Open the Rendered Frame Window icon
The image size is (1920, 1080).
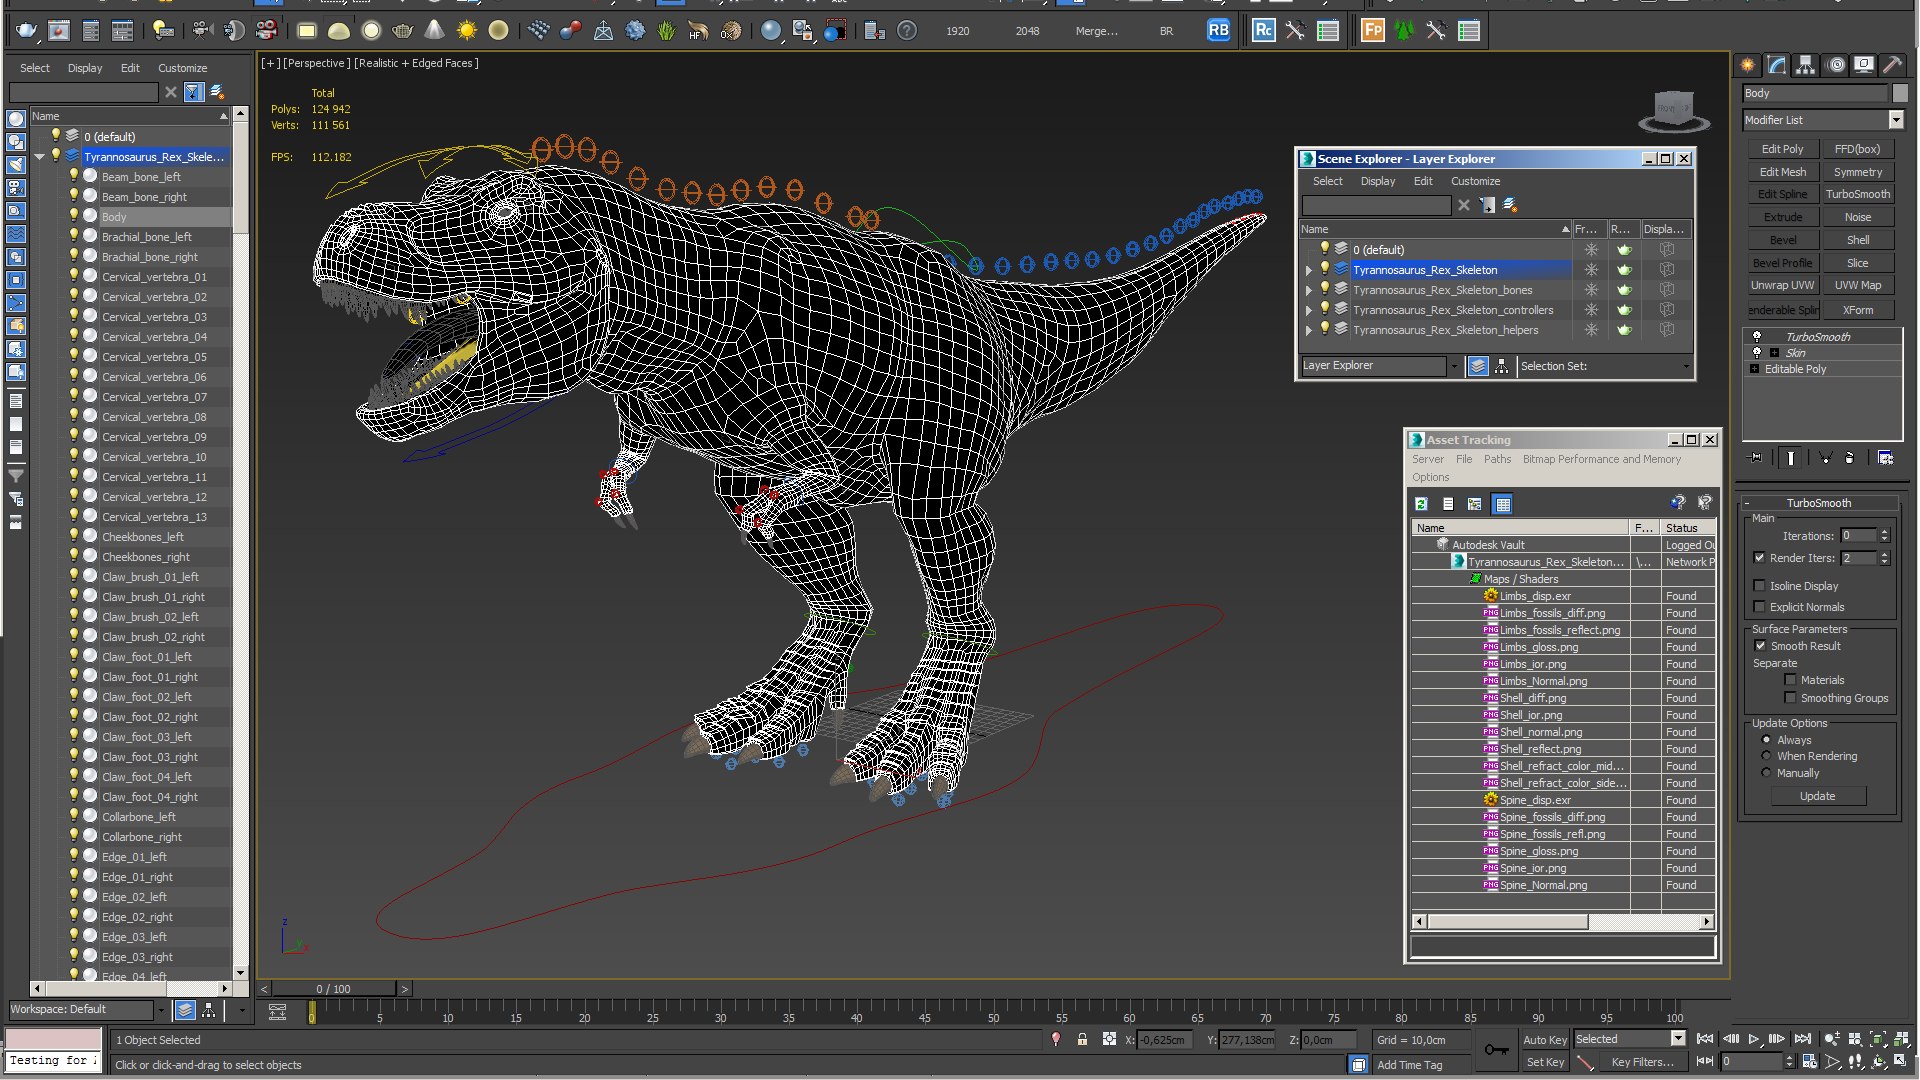pyautogui.click(x=59, y=31)
